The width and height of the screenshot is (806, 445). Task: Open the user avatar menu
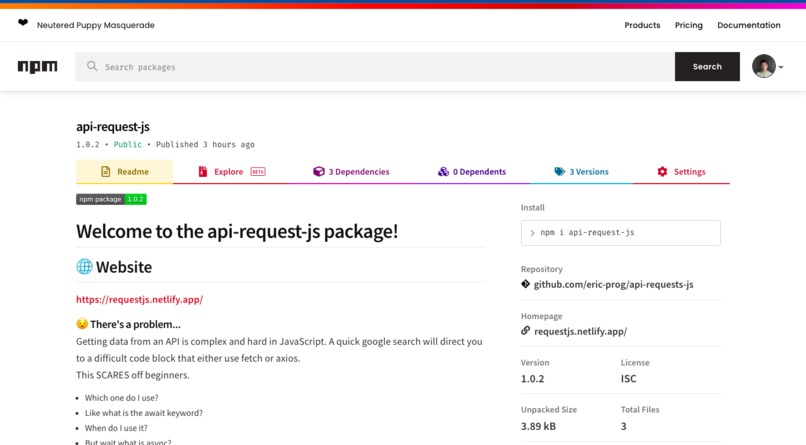tap(764, 66)
